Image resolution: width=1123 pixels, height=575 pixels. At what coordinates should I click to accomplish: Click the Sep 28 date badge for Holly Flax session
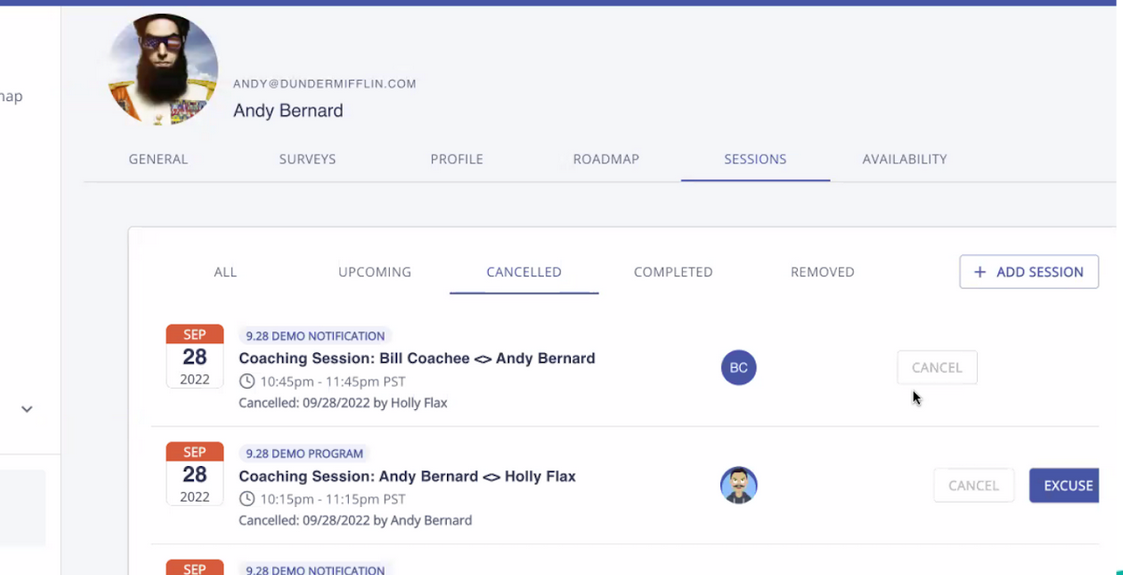tap(195, 474)
